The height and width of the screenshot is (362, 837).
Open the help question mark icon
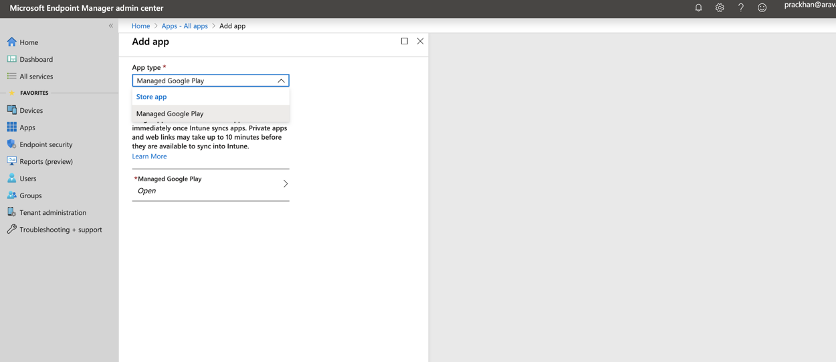[741, 8]
